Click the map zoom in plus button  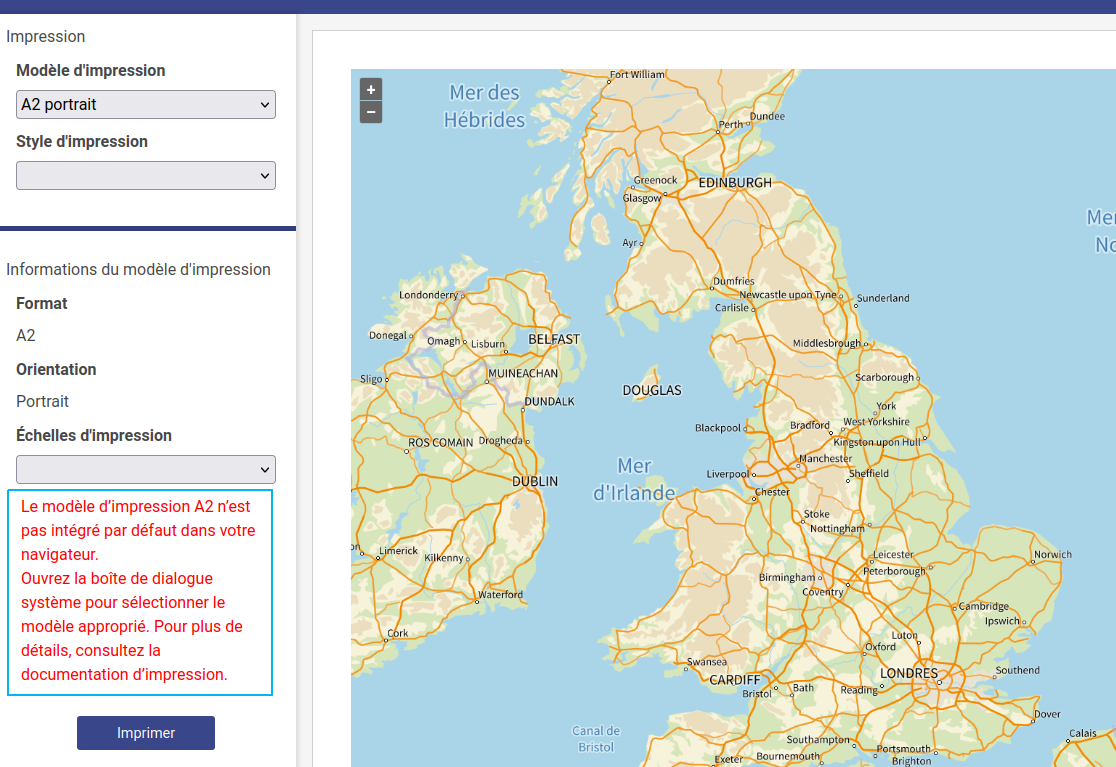pyautogui.click(x=371, y=89)
